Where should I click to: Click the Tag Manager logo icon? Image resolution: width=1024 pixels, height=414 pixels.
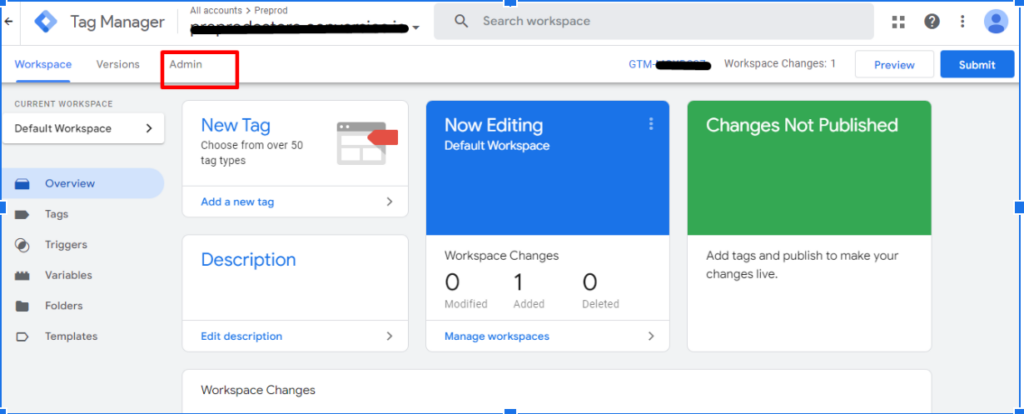click(46, 22)
